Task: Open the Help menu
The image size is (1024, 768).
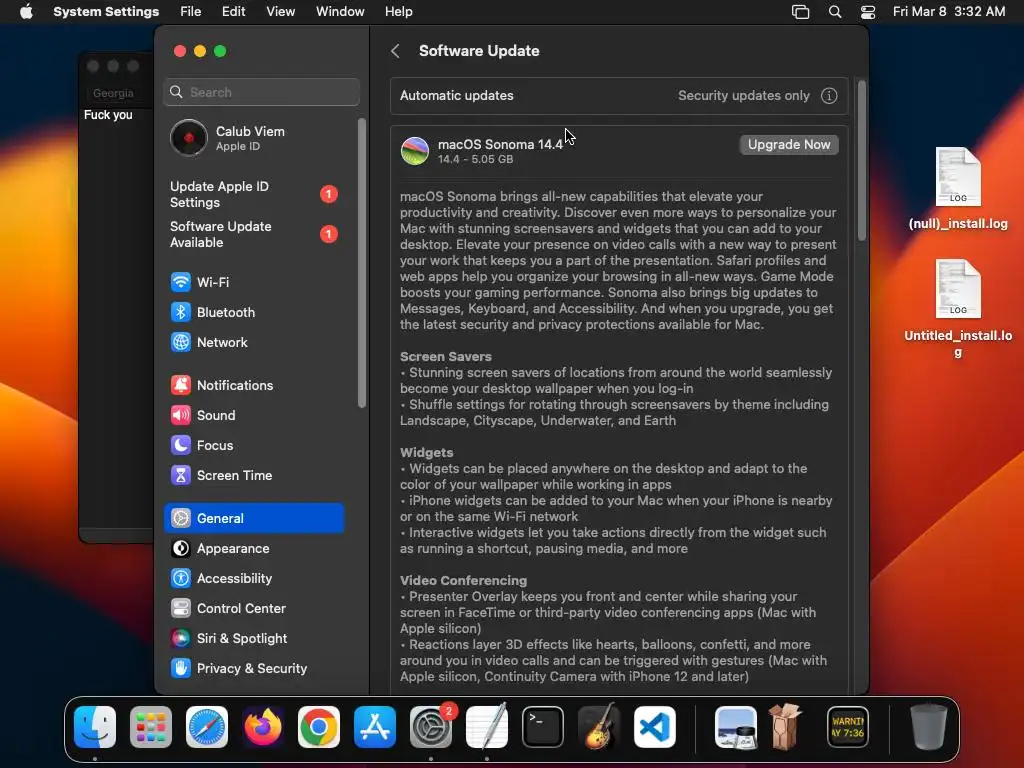Action: pyautogui.click(x=398, y=12)
